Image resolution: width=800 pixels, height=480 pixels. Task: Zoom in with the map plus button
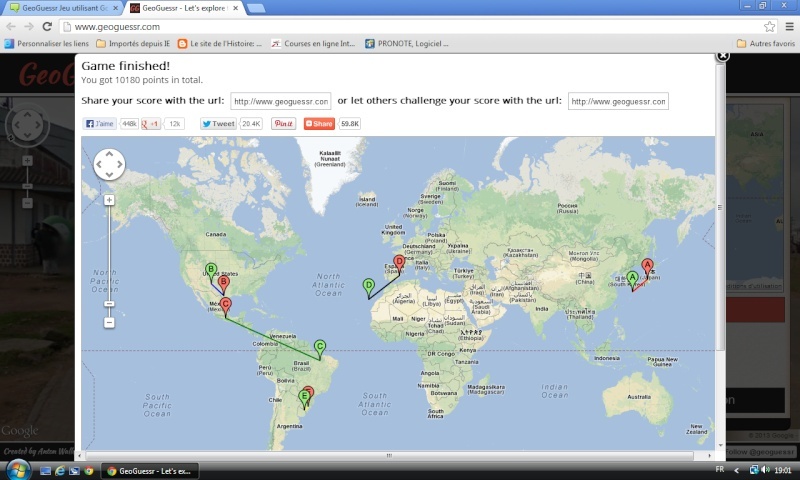pyautogui.click(x=109, y=200)
